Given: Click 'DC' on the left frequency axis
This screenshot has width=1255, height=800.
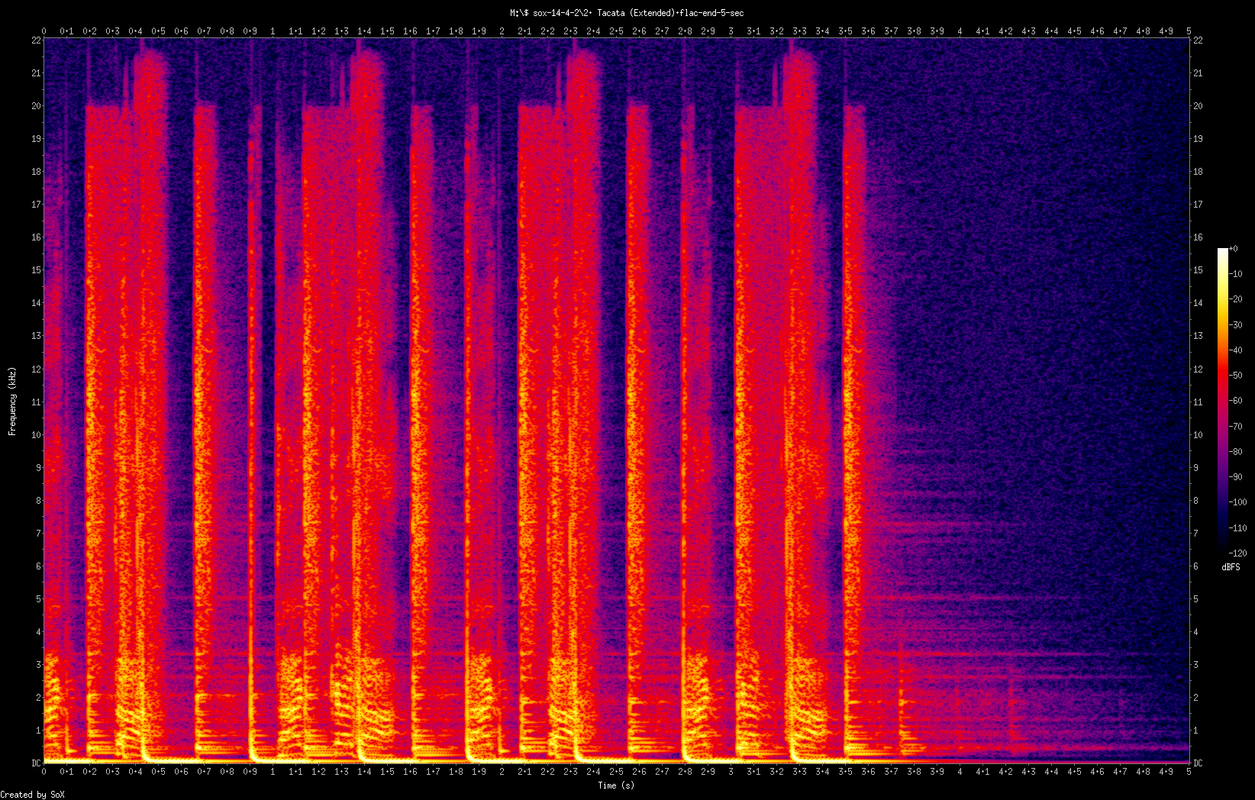Looking at the screenshot, I should tap(35, 764).
